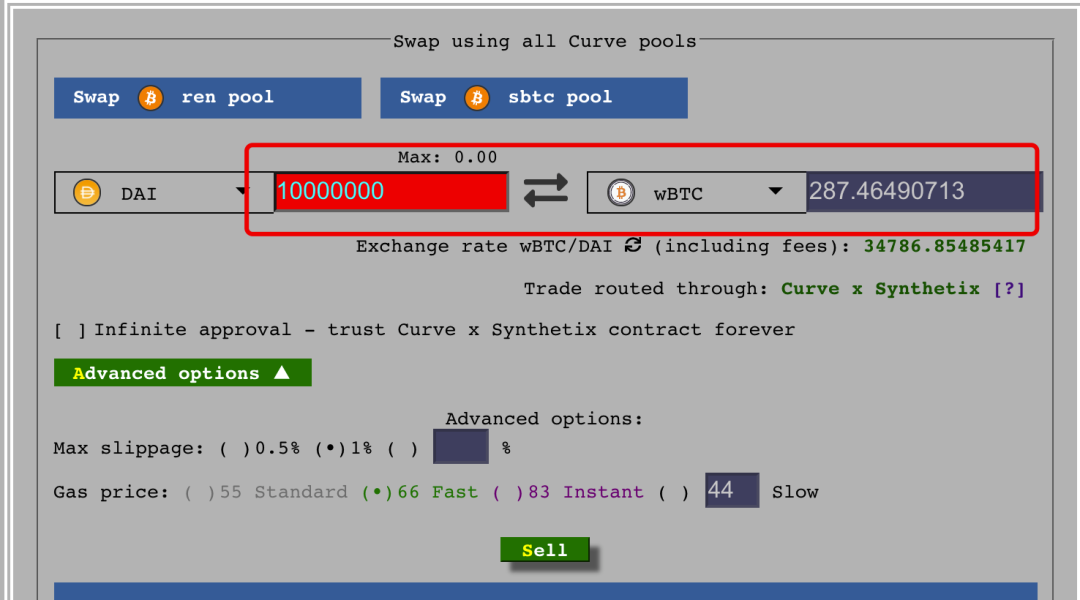1080x600 pixels.
Task: Click the Swap sbtc pool button
Action: coord(534,98)
